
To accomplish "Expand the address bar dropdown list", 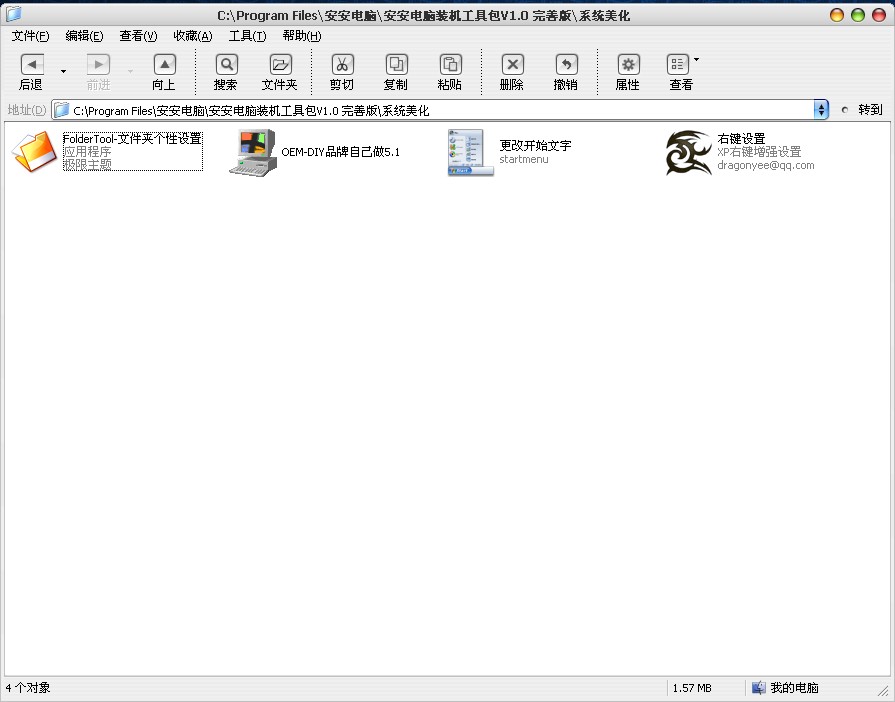I will point(821,110).
